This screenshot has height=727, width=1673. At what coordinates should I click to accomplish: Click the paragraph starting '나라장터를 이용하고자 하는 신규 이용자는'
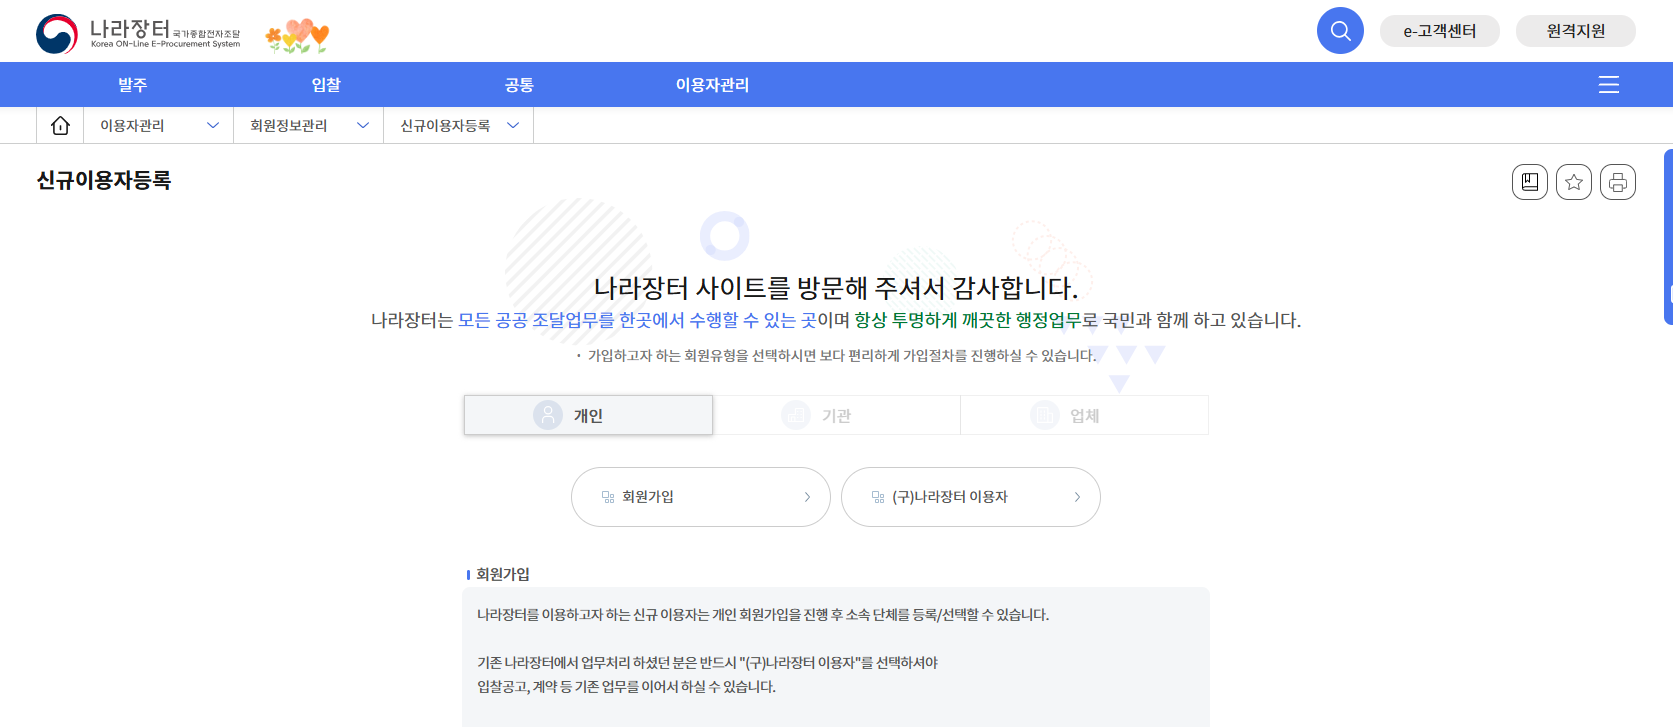[763, 615]
